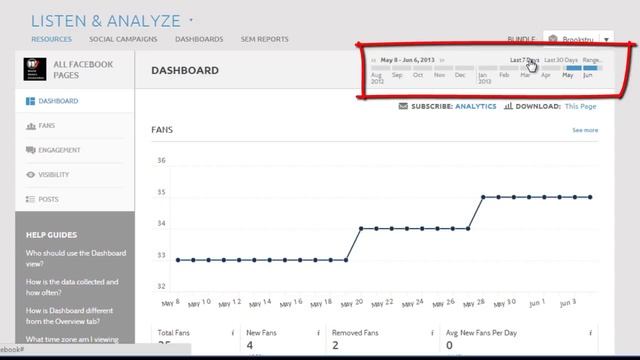Select the Aug 2012 timeline segment

click(x=380, y=68)
